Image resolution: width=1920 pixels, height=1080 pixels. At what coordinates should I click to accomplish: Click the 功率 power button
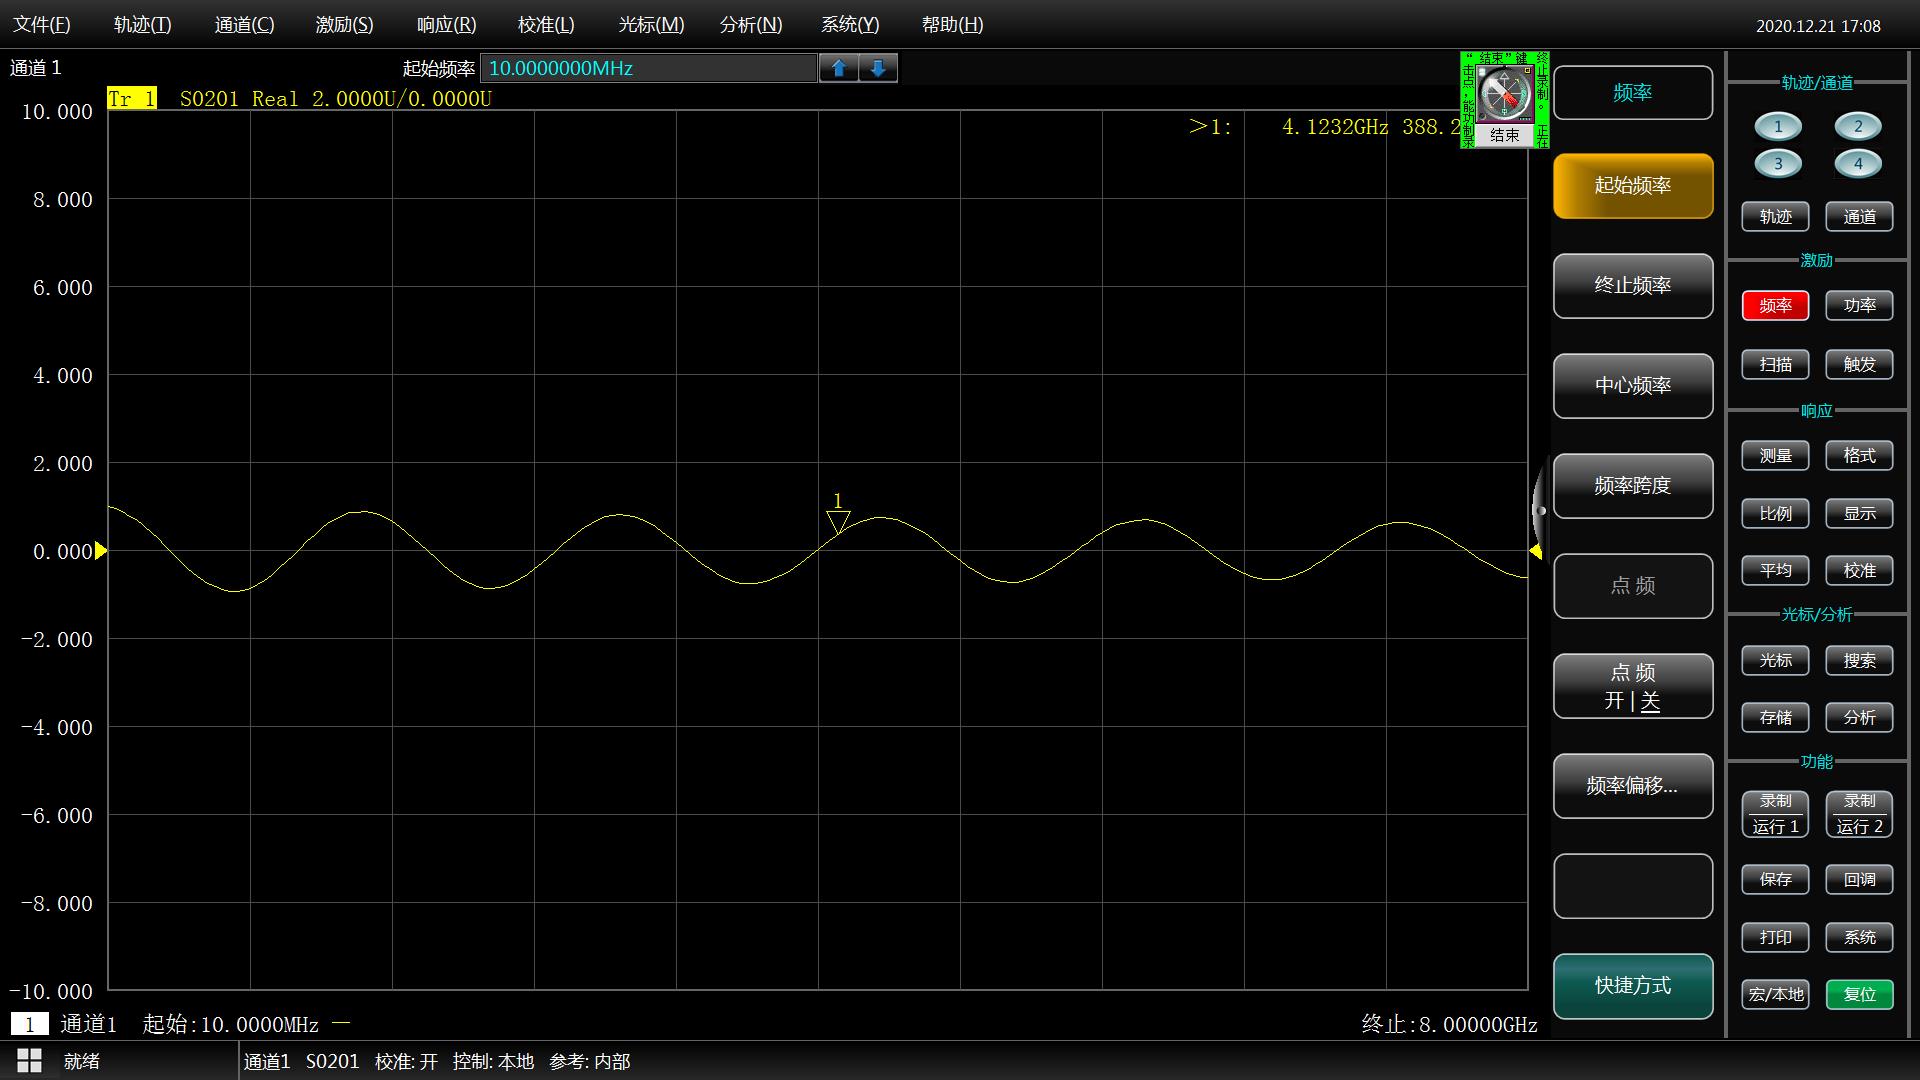pyautogui.click(x=1859, y=306)
